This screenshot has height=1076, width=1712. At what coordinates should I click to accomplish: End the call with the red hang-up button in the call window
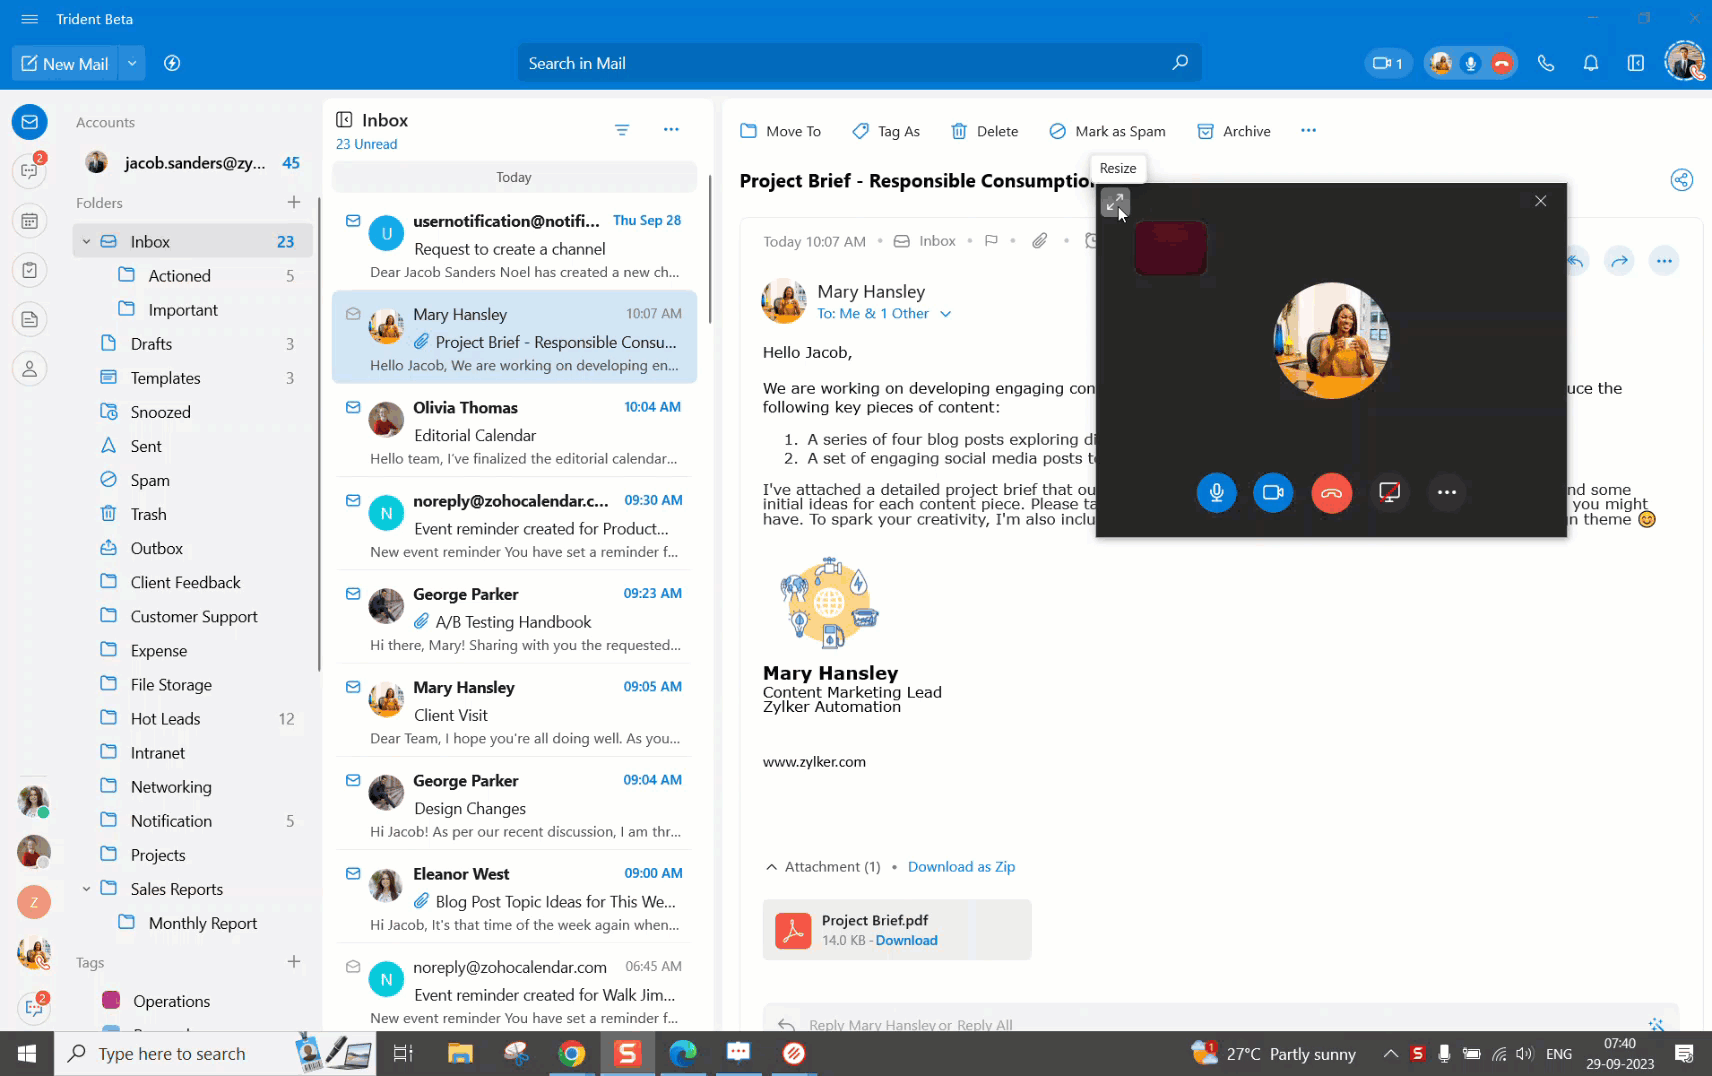pyautogui.click(x=1331, y=492)
